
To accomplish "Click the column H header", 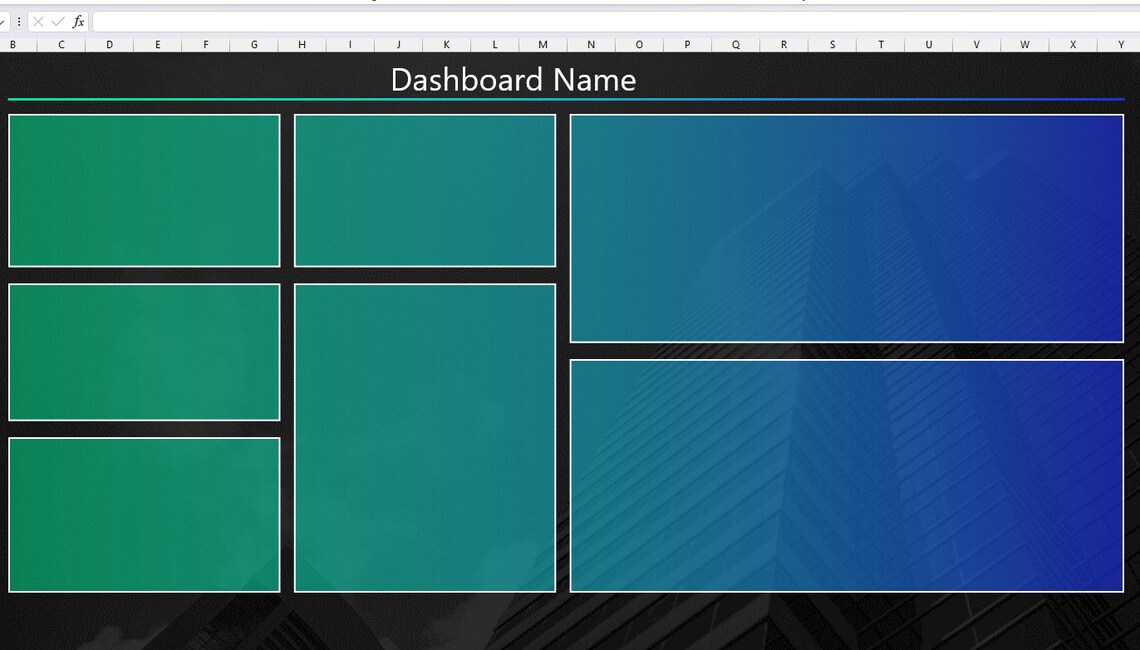I will pyautogui.click(x=302, y=44).
